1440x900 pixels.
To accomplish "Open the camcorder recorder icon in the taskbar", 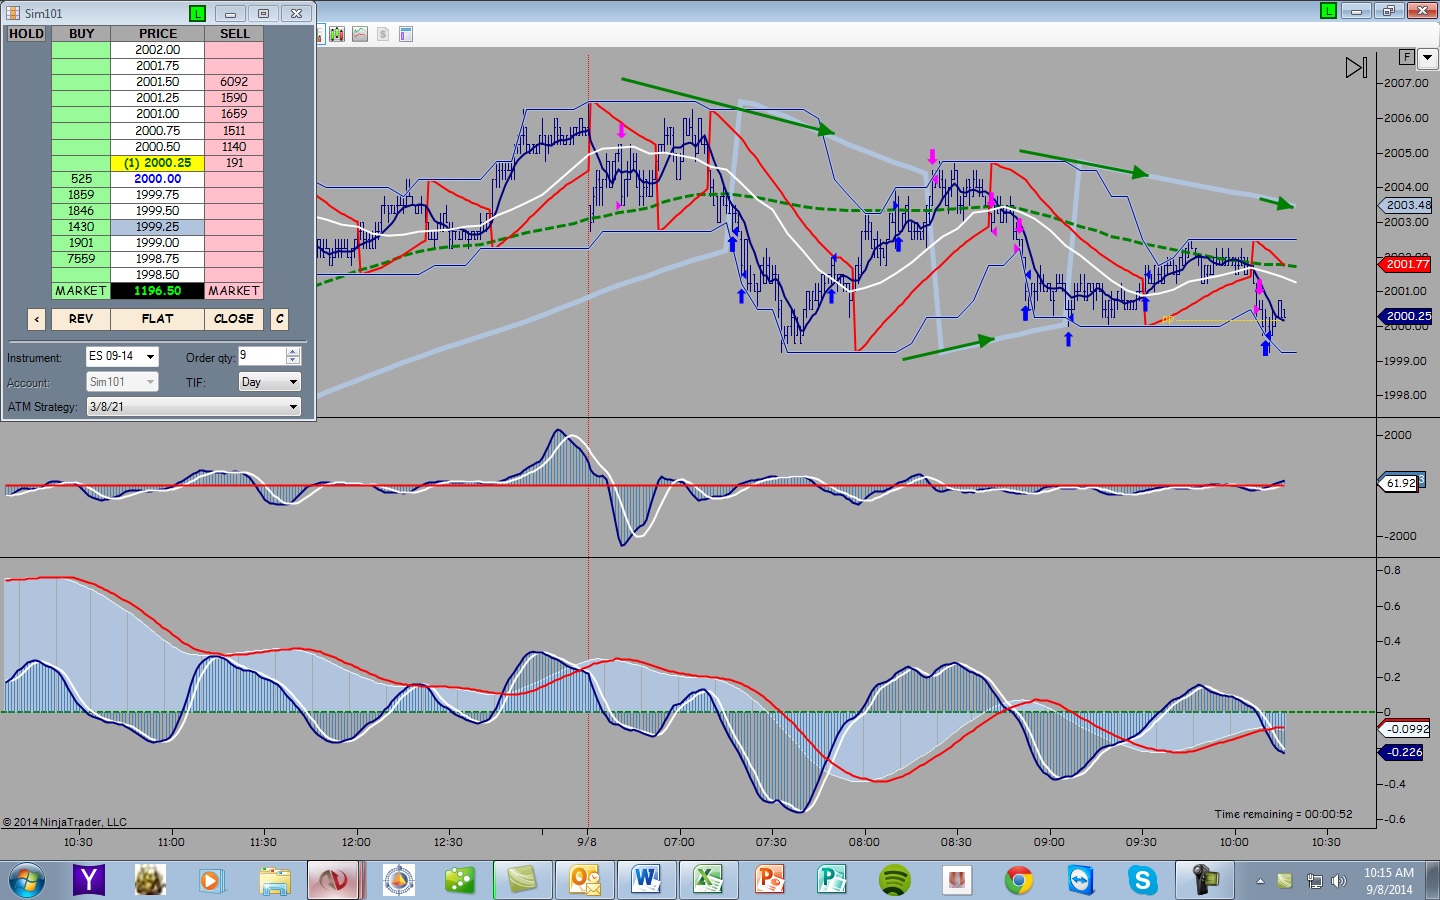I will pos(1204,880).
